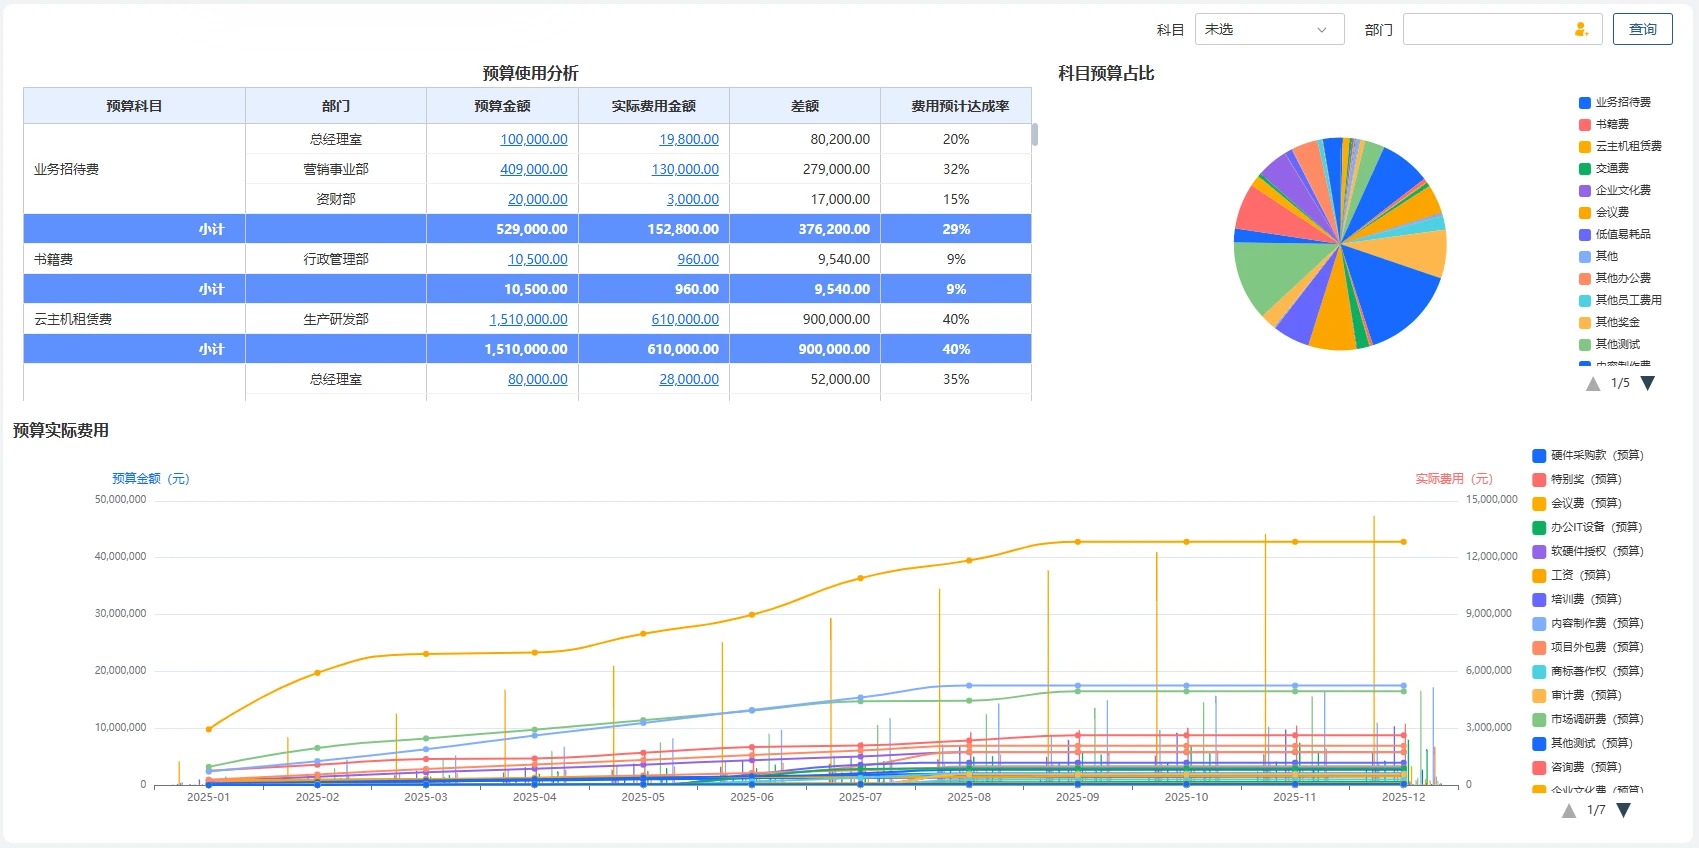Toggle 云主机租赁费 legend item
The width and height of the screenshot is (1699, 848).
click(1619, 146)
